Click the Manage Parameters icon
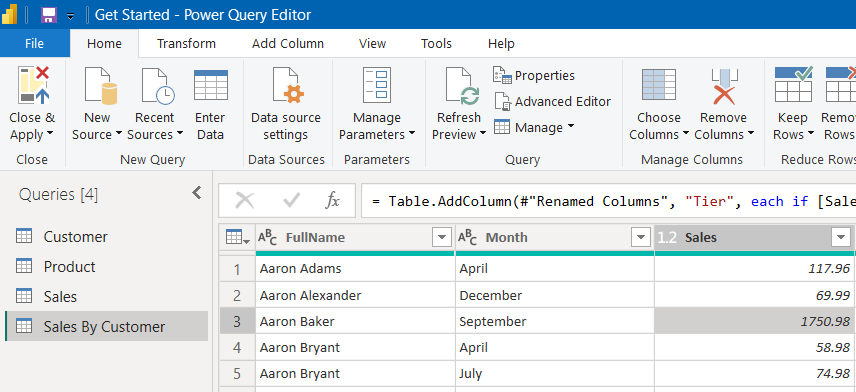 (x=377, y=85)
